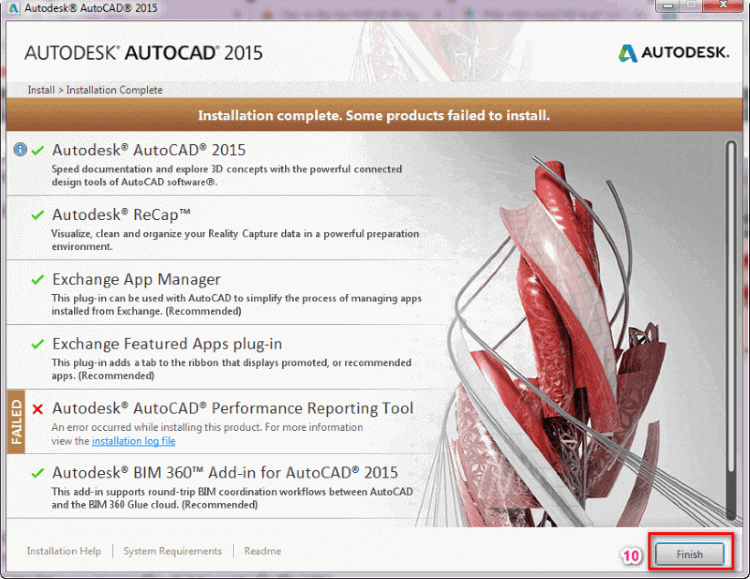Select the AutoCAD Performance Reporting Tool title
The width and height of the screenshot is (750, 579).
tap(232, 408)
